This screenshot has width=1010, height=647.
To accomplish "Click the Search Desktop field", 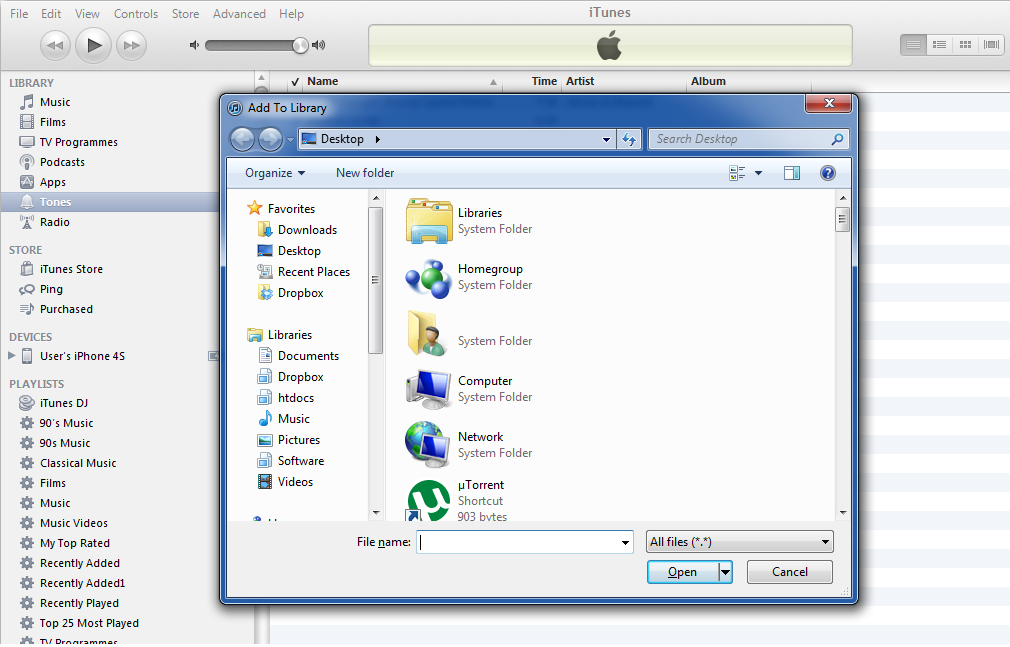I will pos(748,139).
